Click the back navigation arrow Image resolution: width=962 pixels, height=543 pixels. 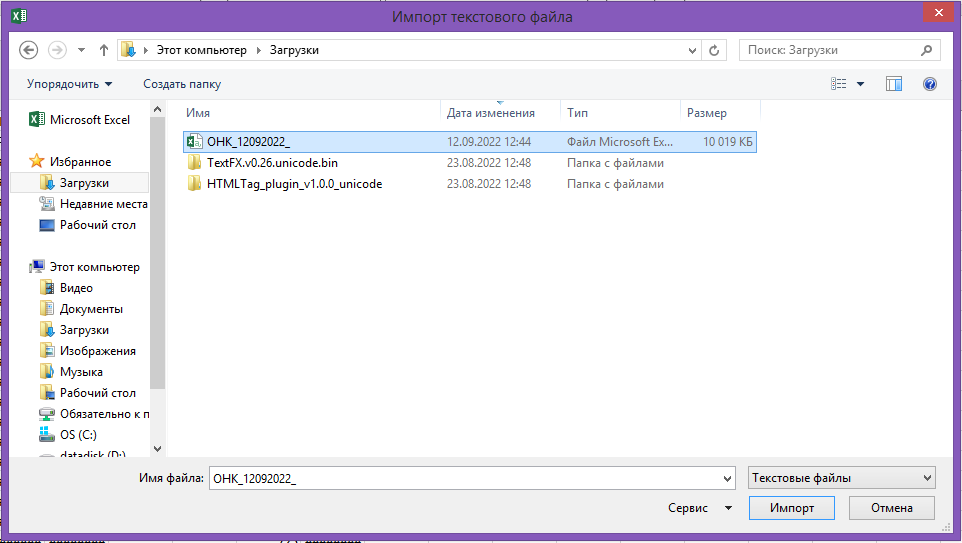(x=28, y=50)
